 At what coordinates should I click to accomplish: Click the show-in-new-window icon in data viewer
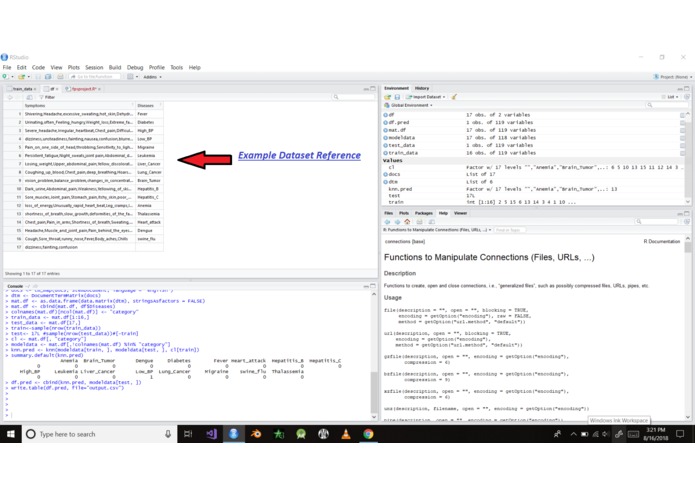tap(29, 97)
